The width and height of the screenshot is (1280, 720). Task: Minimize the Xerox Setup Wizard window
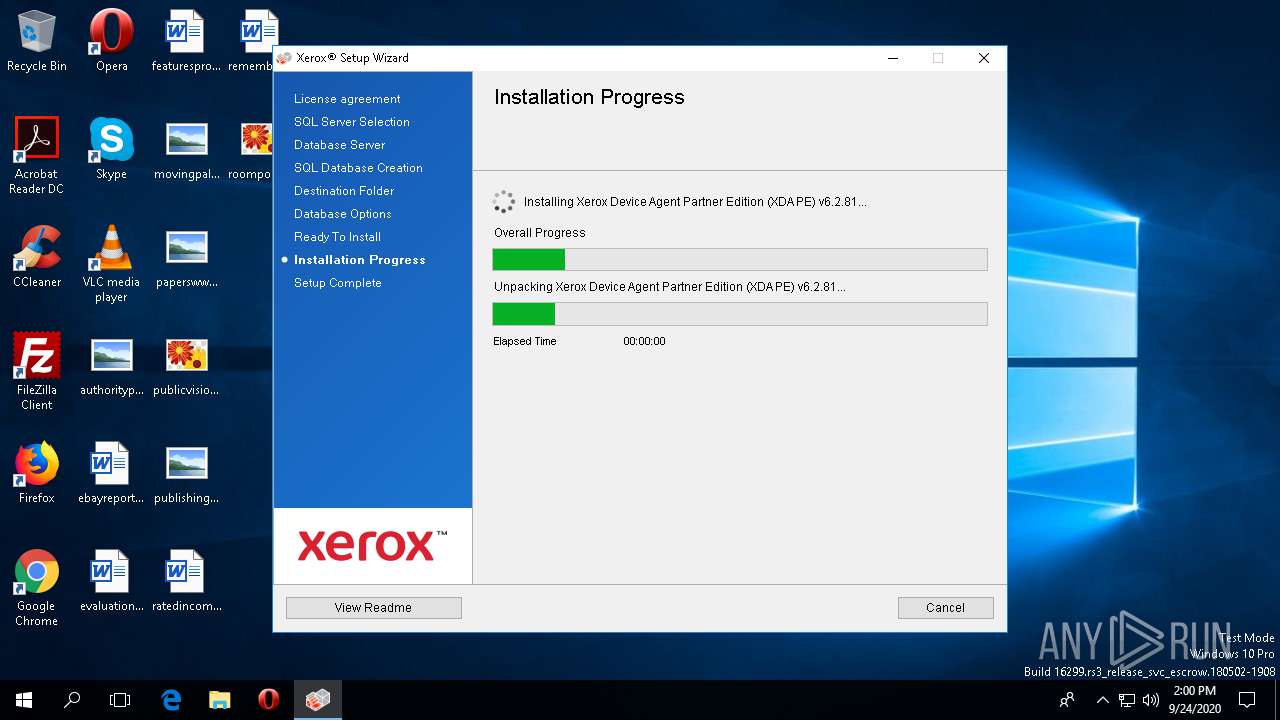coord(892,58)
